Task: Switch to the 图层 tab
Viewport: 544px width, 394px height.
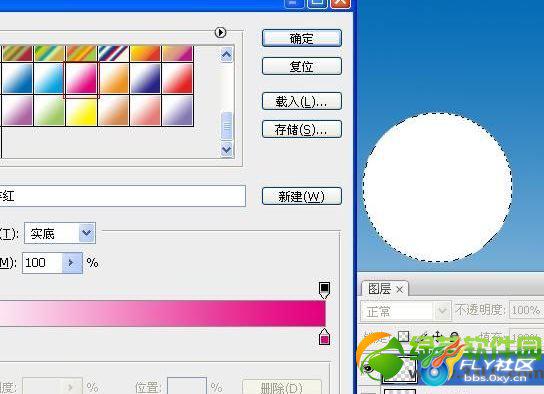Action: (x=380, y=289)
